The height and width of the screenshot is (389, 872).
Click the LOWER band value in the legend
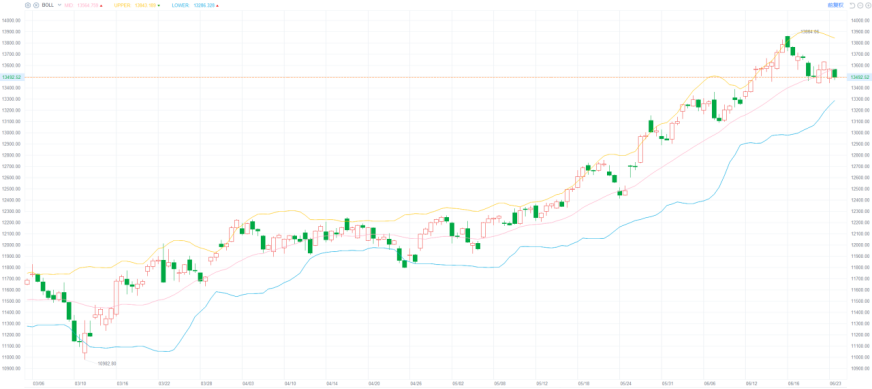[x=205, y=5]
